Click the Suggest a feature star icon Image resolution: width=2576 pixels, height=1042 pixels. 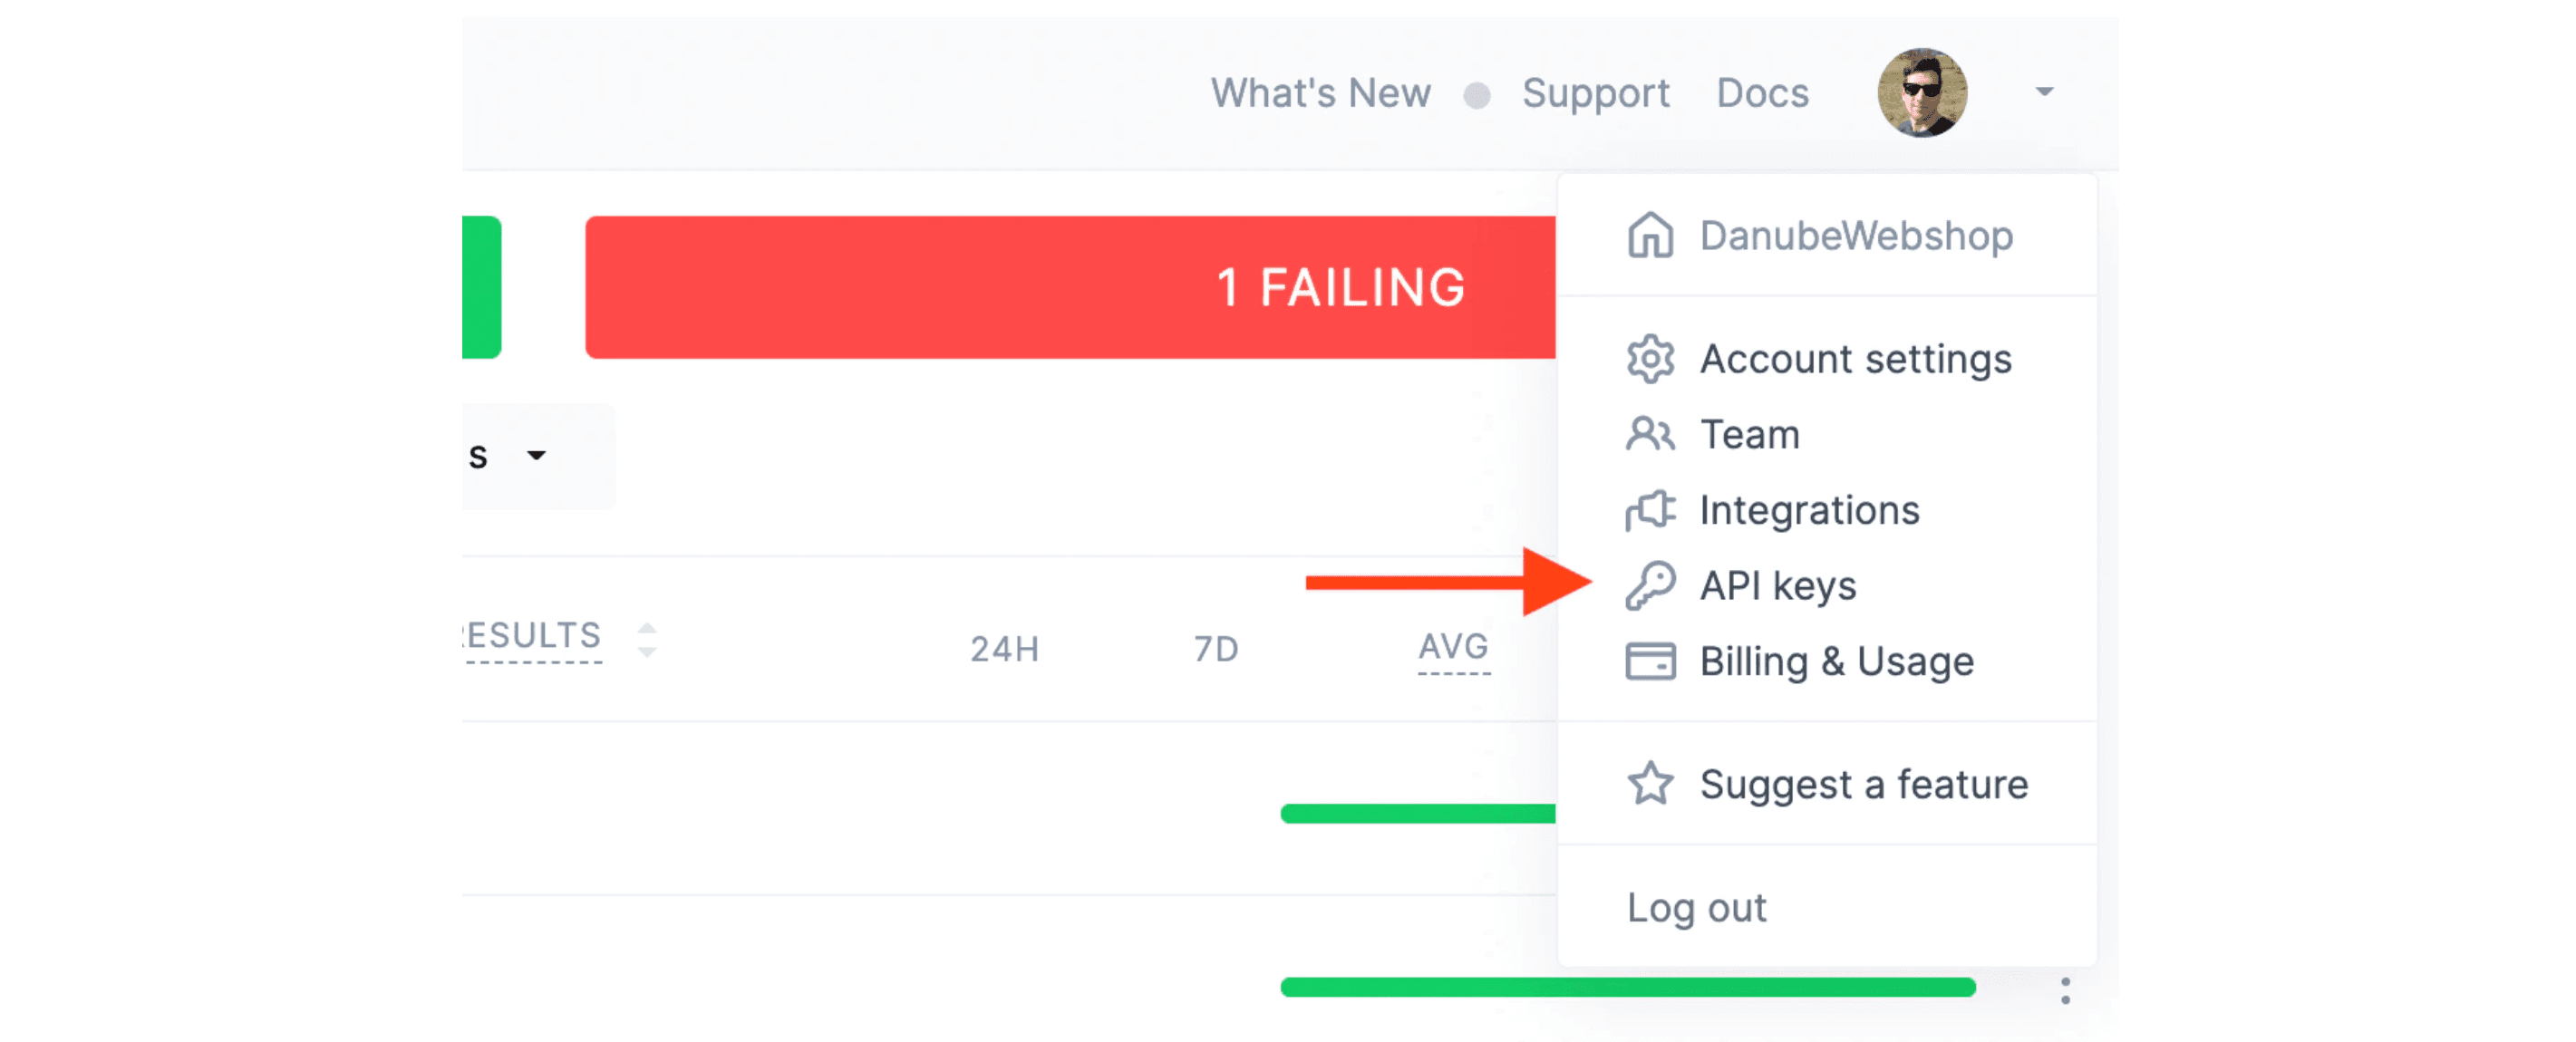[1649, 783]
